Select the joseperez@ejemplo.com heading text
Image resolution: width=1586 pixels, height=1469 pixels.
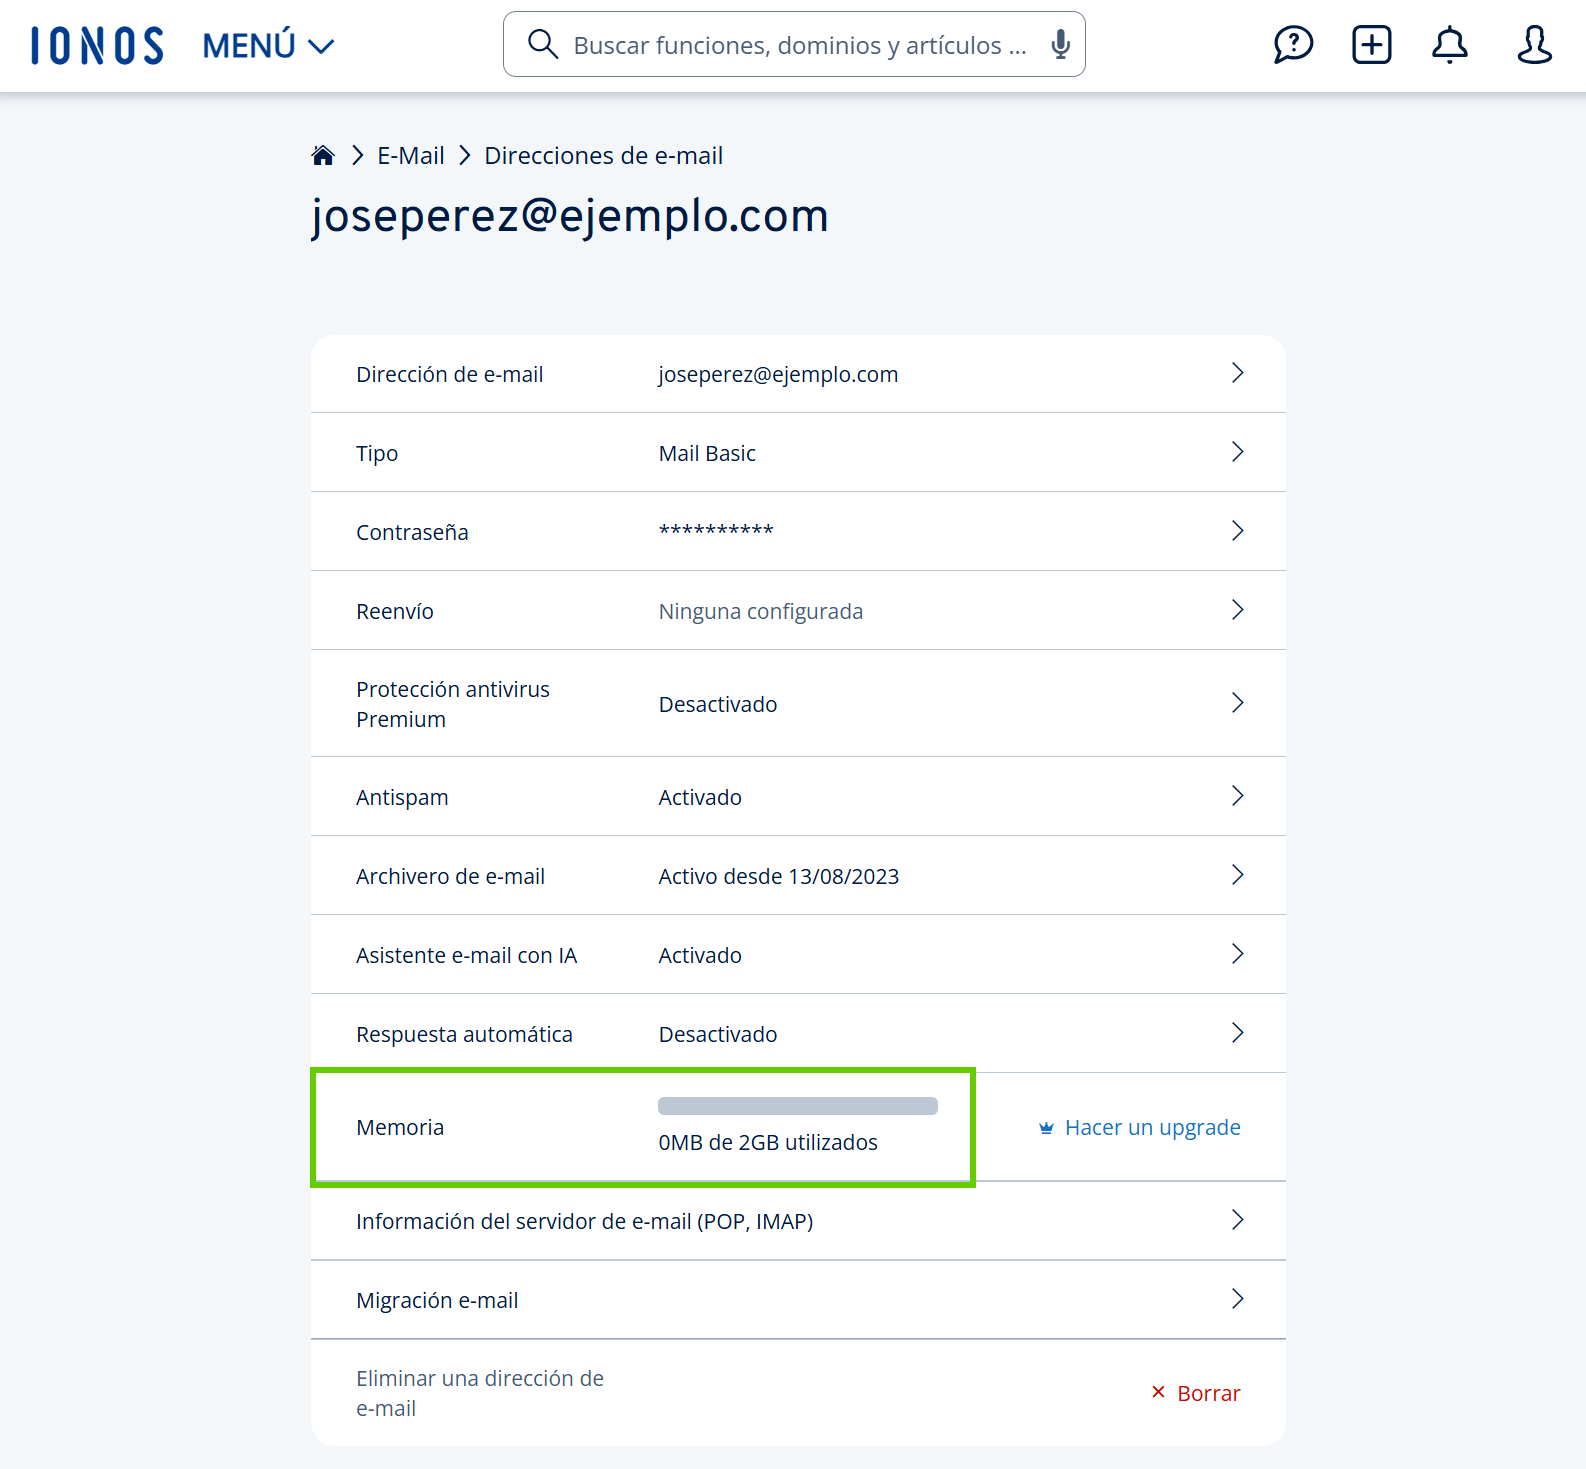[570, 216]
